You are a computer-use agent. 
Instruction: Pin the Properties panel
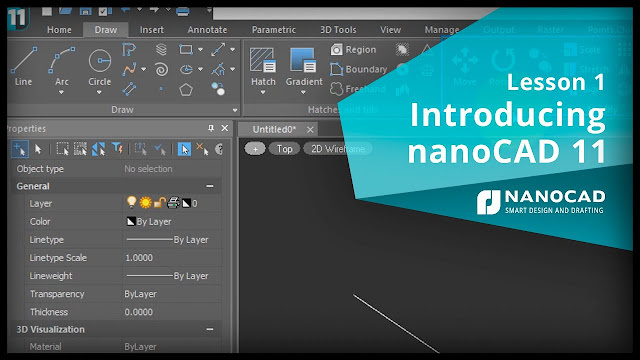pos(211,128)
